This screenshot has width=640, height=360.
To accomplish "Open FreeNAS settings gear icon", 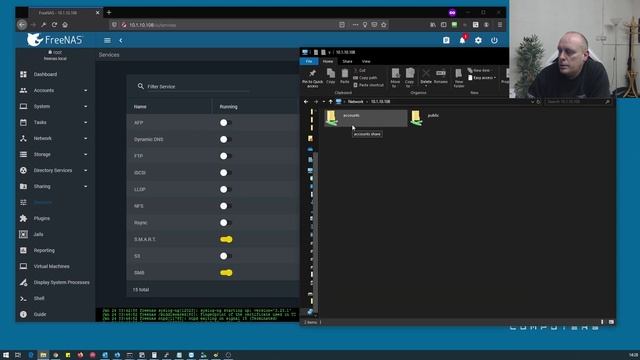I will [x=478, y=40].
